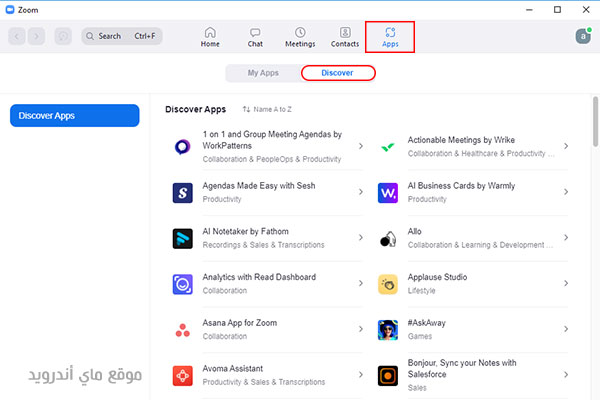Image resolution: width=600 pixels, height=400 pixels.
Task: Open AI Business Cards by Warmly title
Action: tap(461, 186)
